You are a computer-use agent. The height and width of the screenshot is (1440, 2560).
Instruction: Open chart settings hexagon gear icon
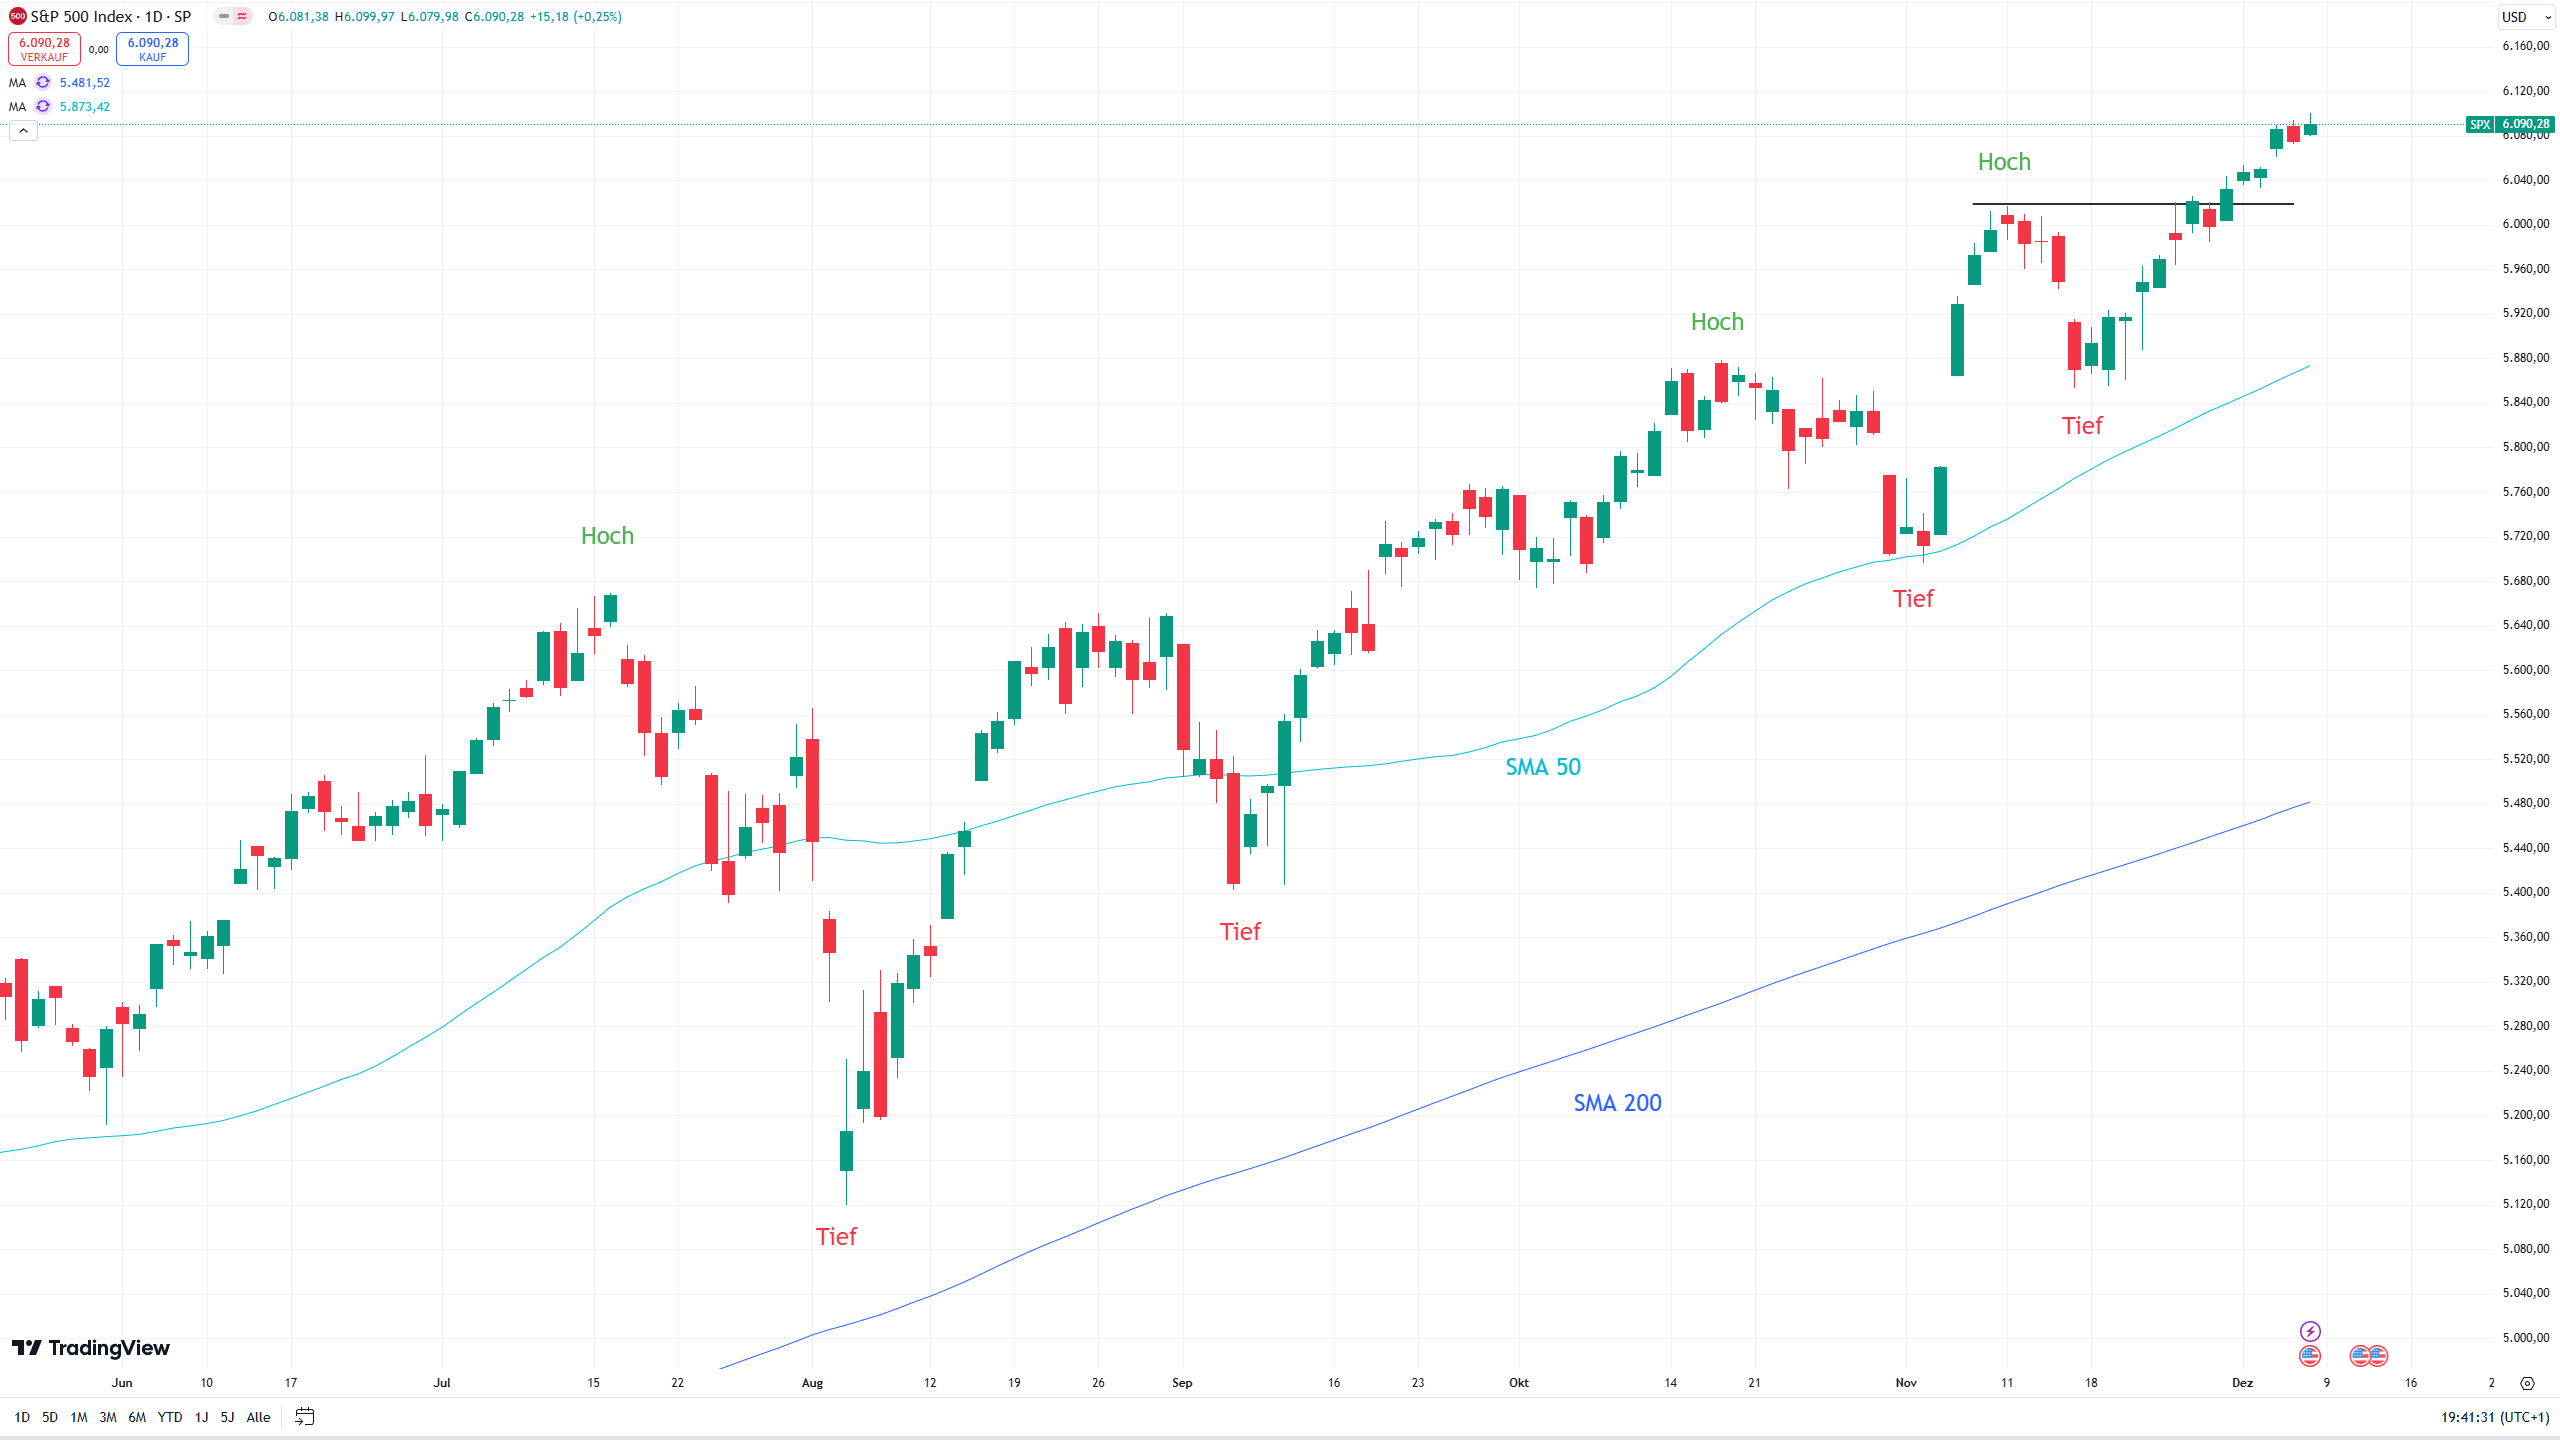pos(2527,1383)
